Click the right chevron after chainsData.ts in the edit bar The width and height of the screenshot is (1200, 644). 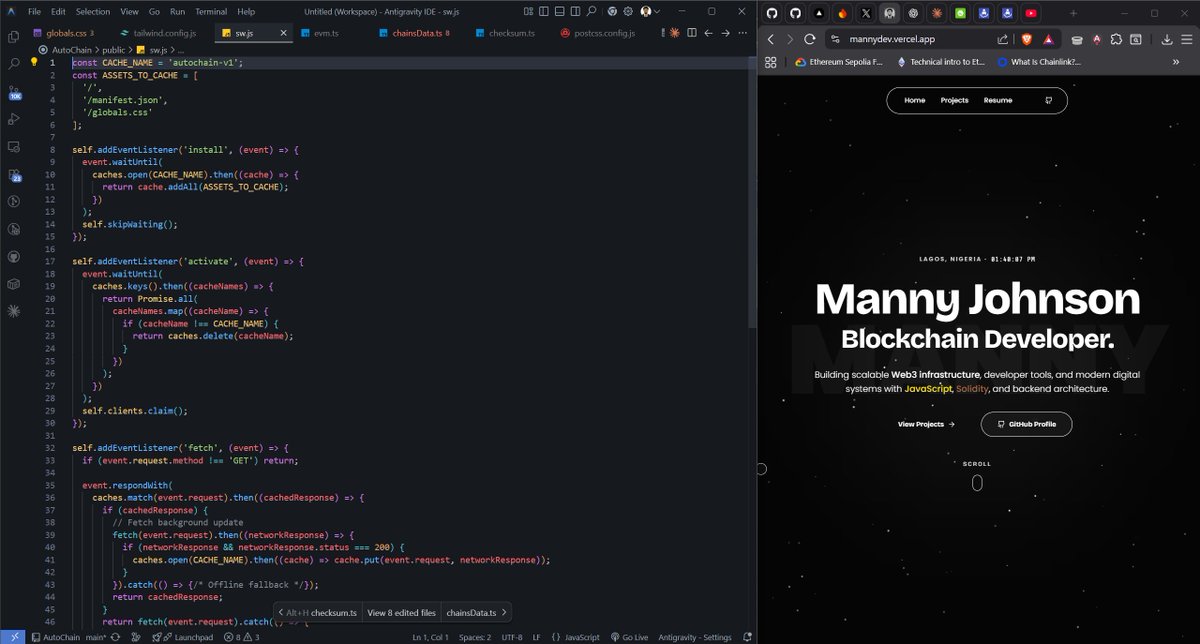click(504, 612)
